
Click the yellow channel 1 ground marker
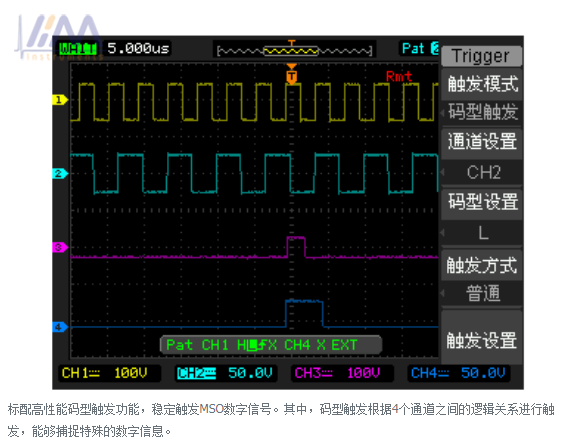click(60, 100)
